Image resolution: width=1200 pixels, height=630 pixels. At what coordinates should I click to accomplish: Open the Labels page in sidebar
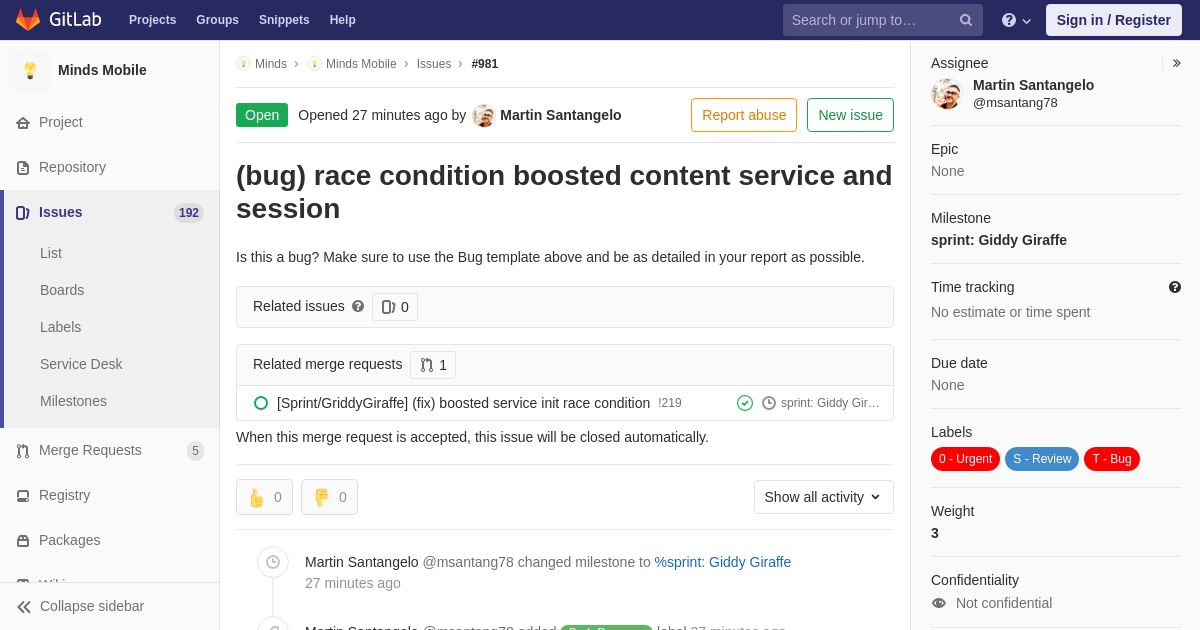[60, 327]
